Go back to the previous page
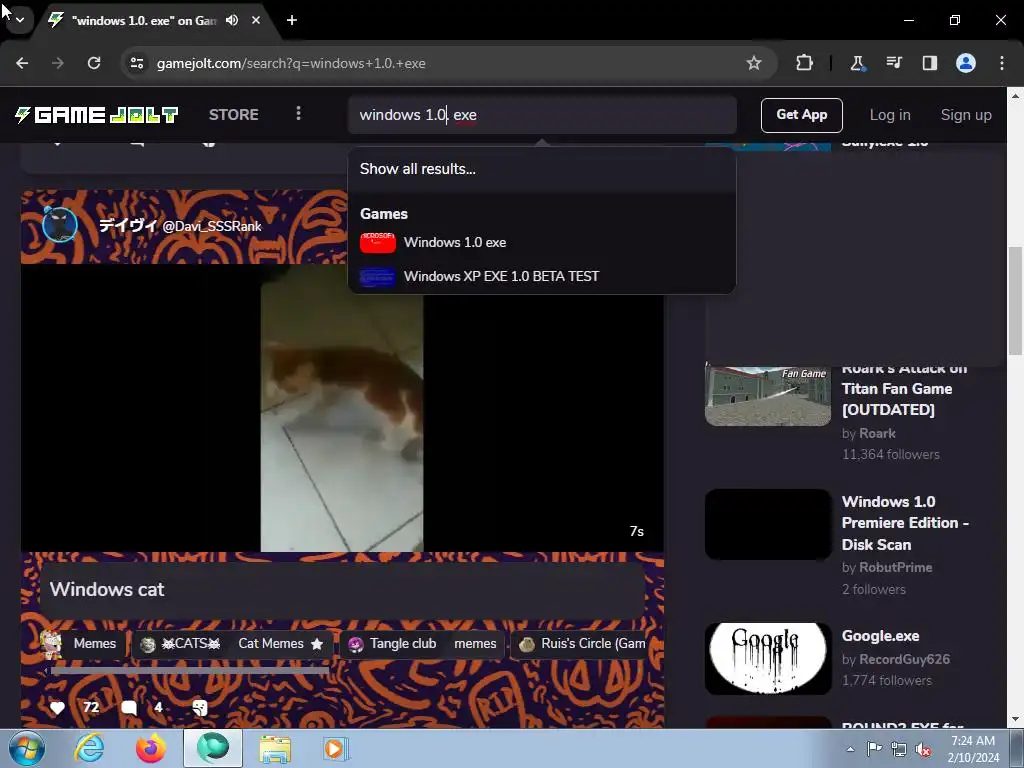This screenshot has width=1024, height=768. coord(22,63)
